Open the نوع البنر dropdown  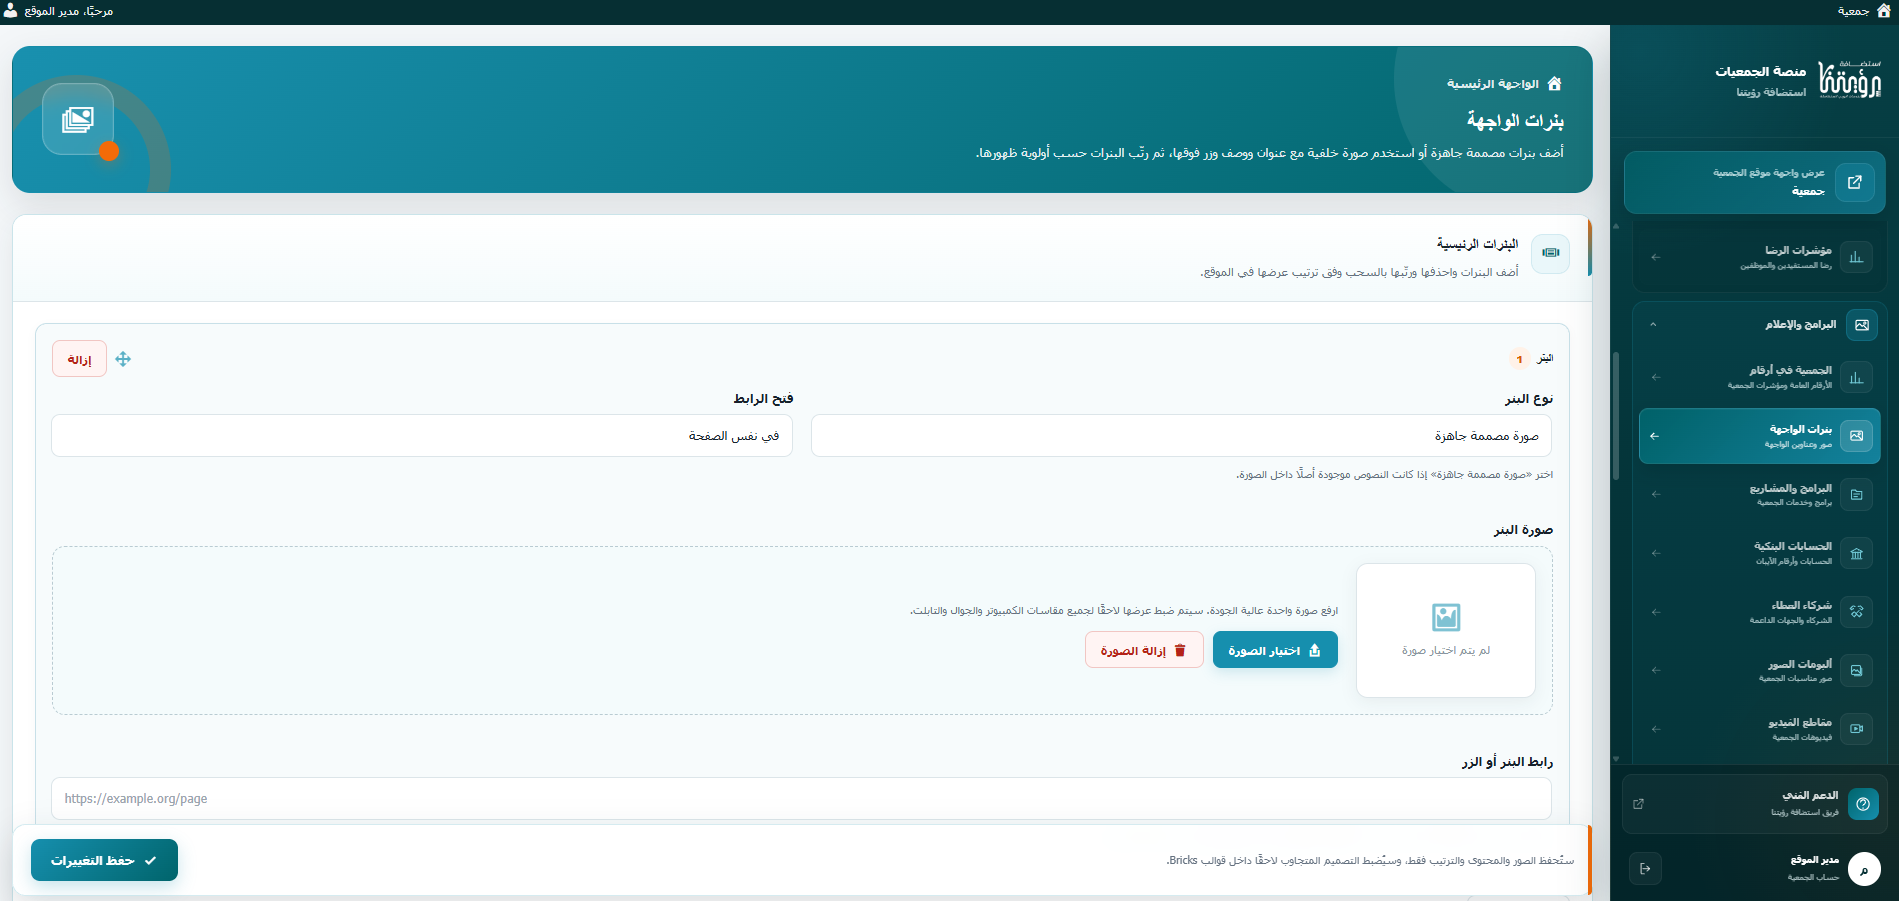pos(1181,436)
